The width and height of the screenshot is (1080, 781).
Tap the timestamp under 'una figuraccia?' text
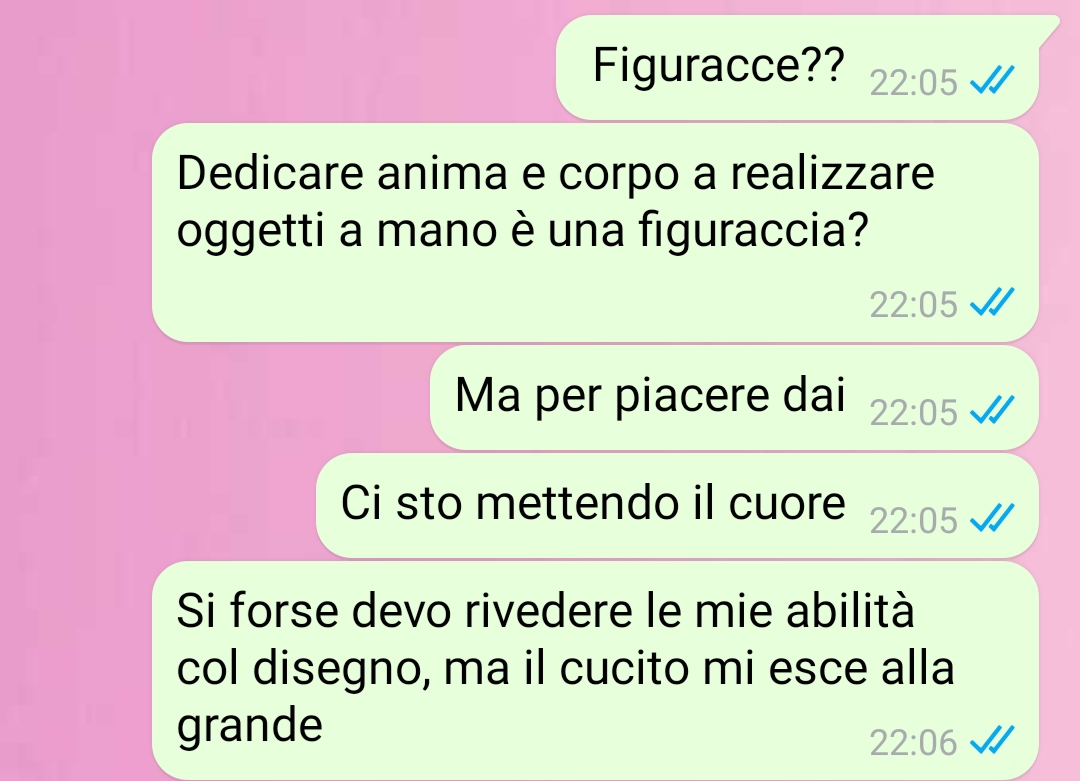pos(913,304)
